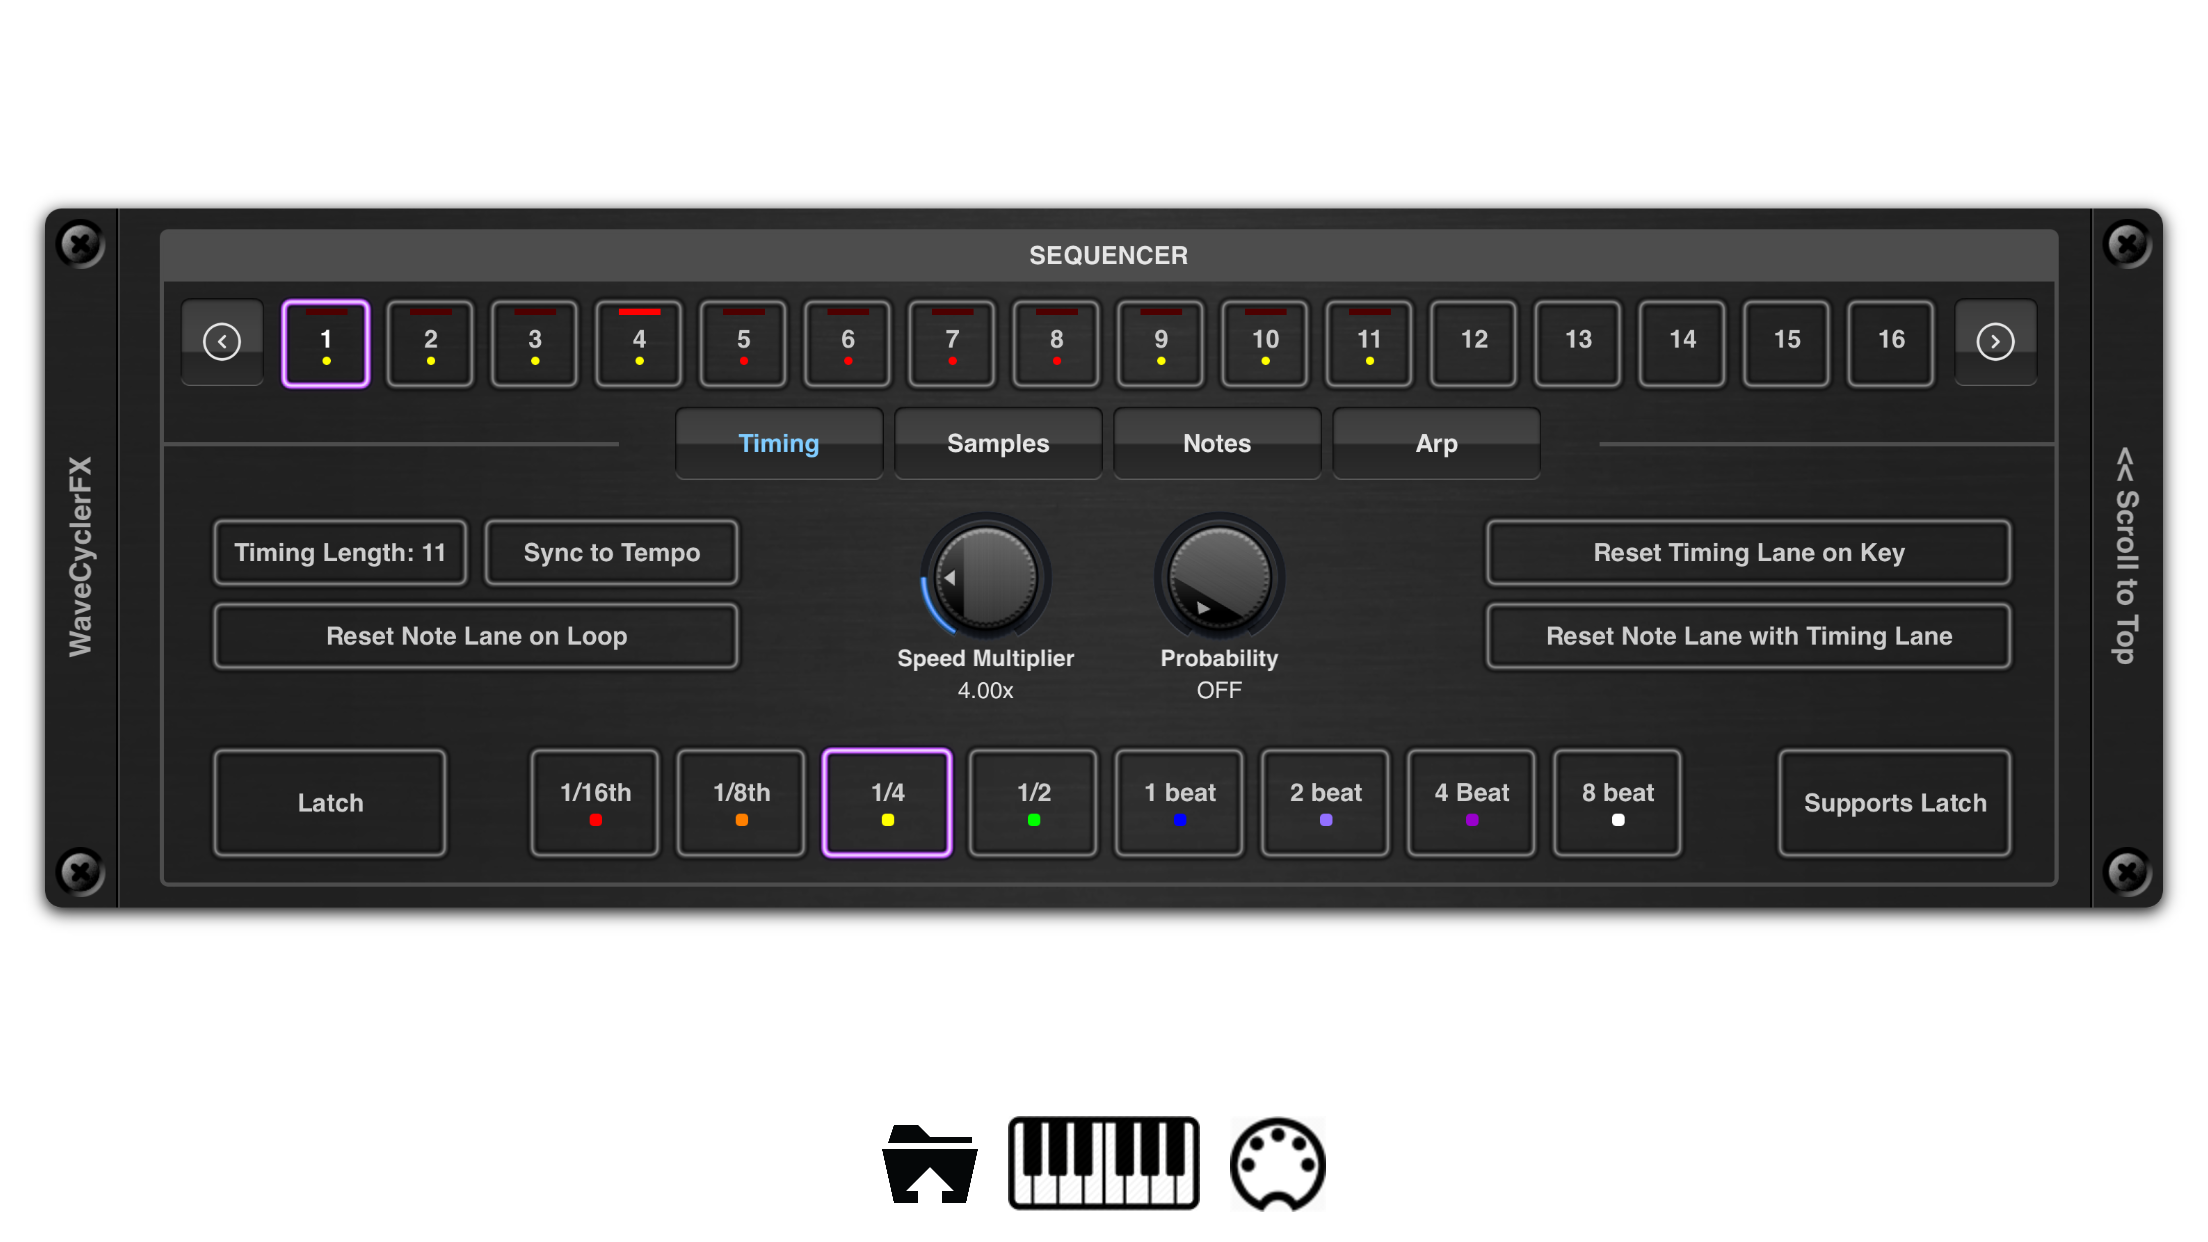Select the 1/16th timing button

[595, 803]
